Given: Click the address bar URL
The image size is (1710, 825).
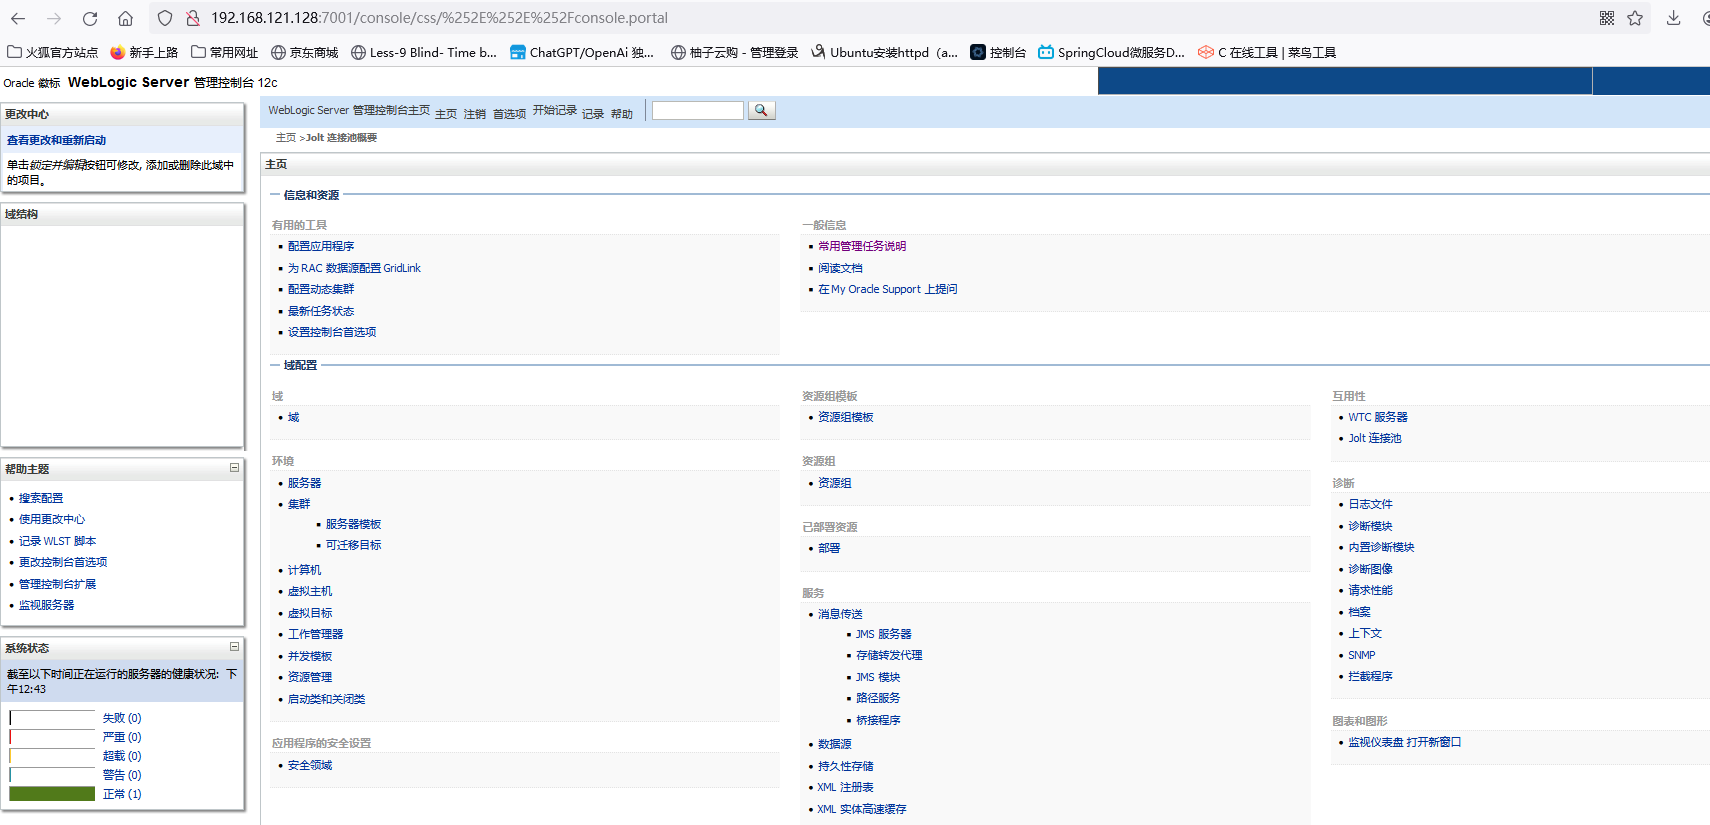Looking at the screenshot, I should coord(439,18).
